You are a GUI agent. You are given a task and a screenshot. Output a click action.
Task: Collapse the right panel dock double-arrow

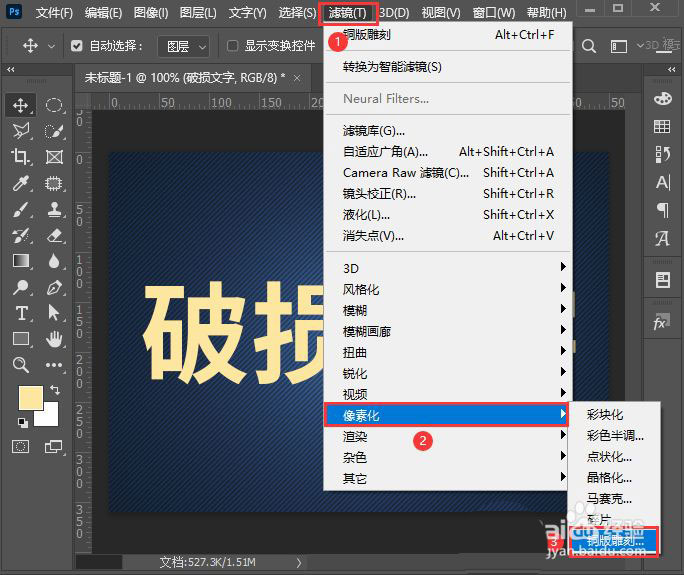click(671, 69)
